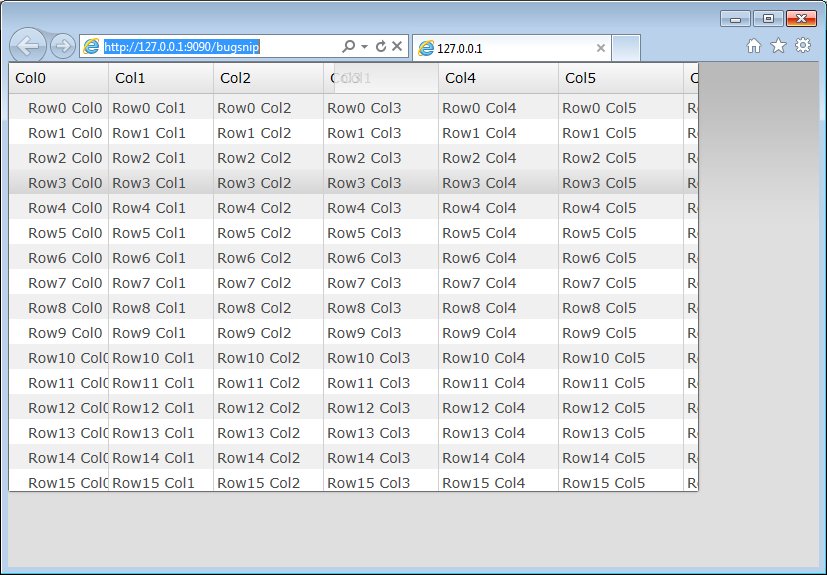The height and width of the screenshot is (575, 827).
Task: Open the Tools gear icon
Action: (x=802, y=45)
